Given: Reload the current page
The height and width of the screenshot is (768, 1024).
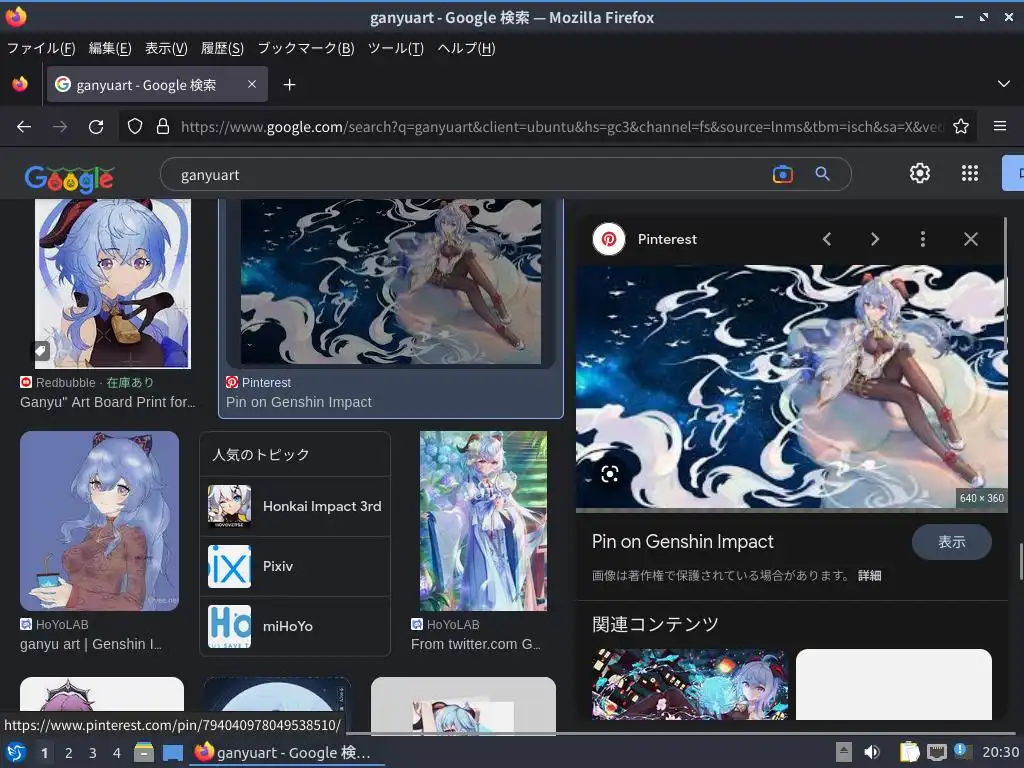Looking at the screenshot, I should (96, 127).
